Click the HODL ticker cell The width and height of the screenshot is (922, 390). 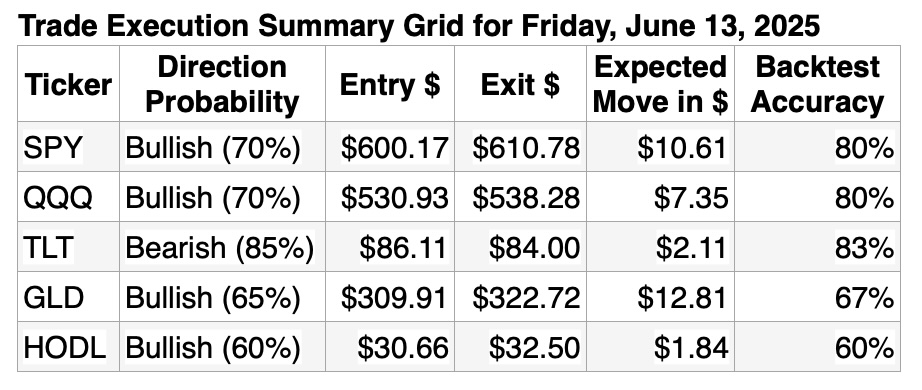coord(68,347)
